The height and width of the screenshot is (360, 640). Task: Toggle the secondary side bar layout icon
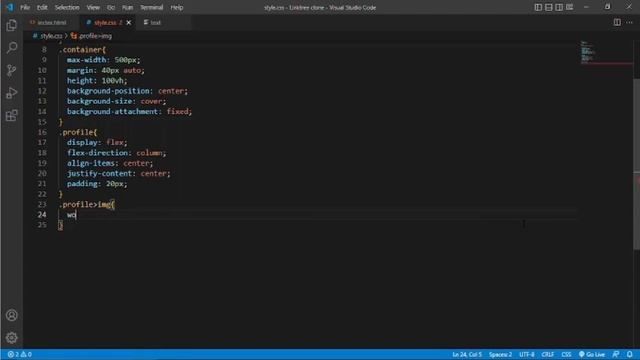click(559, 7)
